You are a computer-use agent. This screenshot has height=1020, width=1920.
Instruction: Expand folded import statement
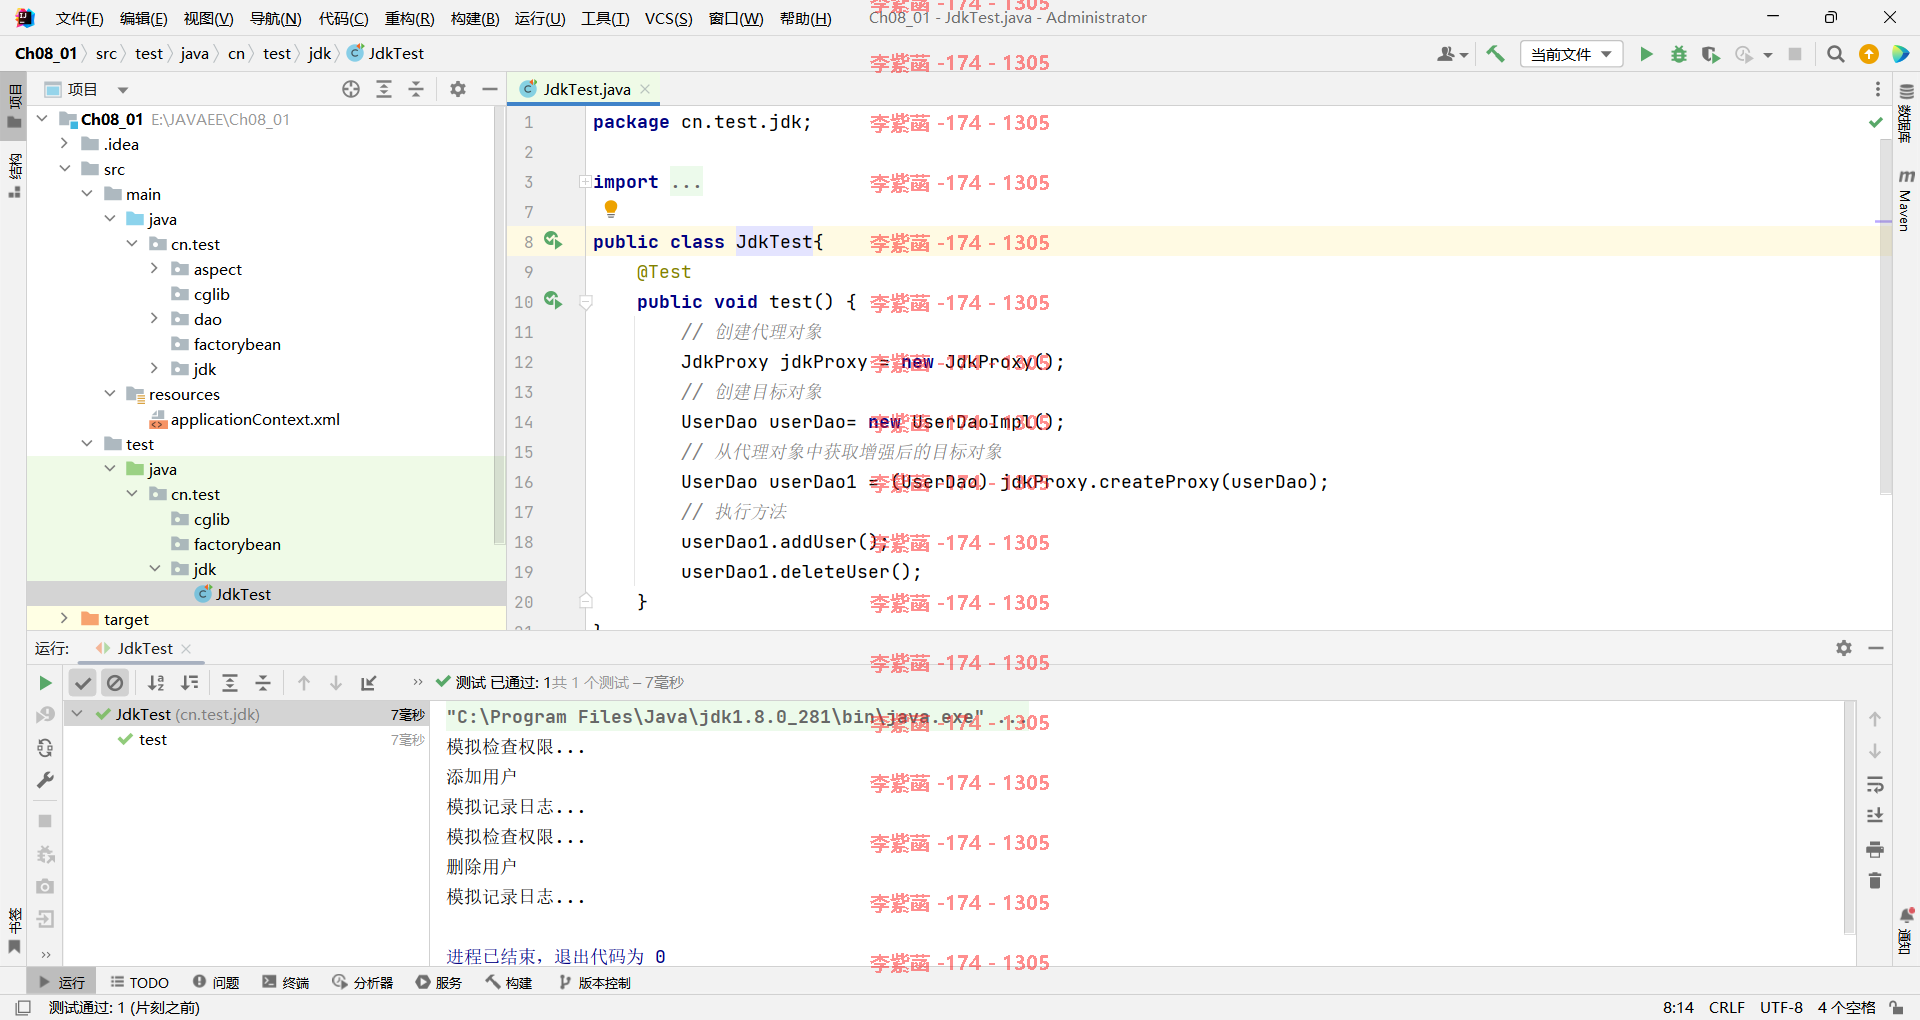584,182
